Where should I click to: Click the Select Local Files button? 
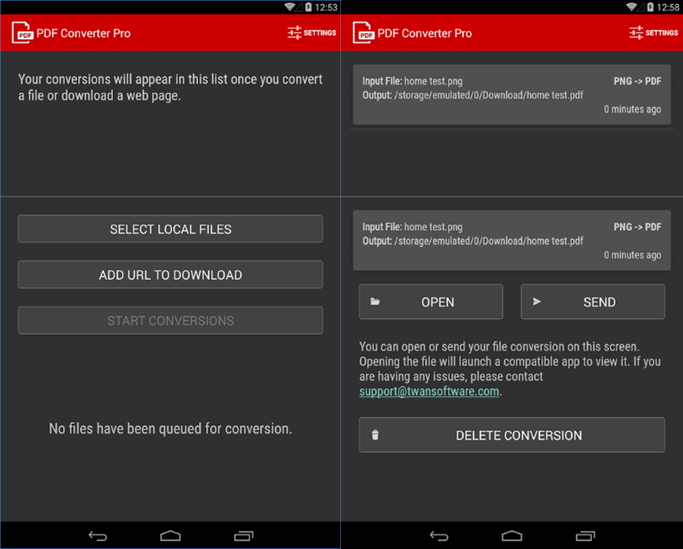pyautogui.click(x=170, y=229)
